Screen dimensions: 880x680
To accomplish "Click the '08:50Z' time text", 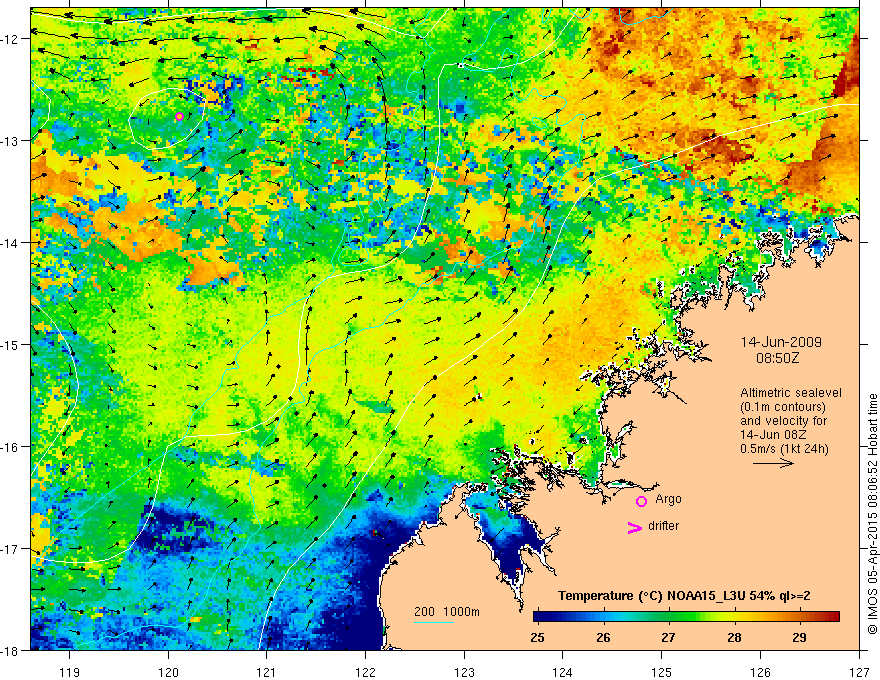I will click(x=777, y=358).
